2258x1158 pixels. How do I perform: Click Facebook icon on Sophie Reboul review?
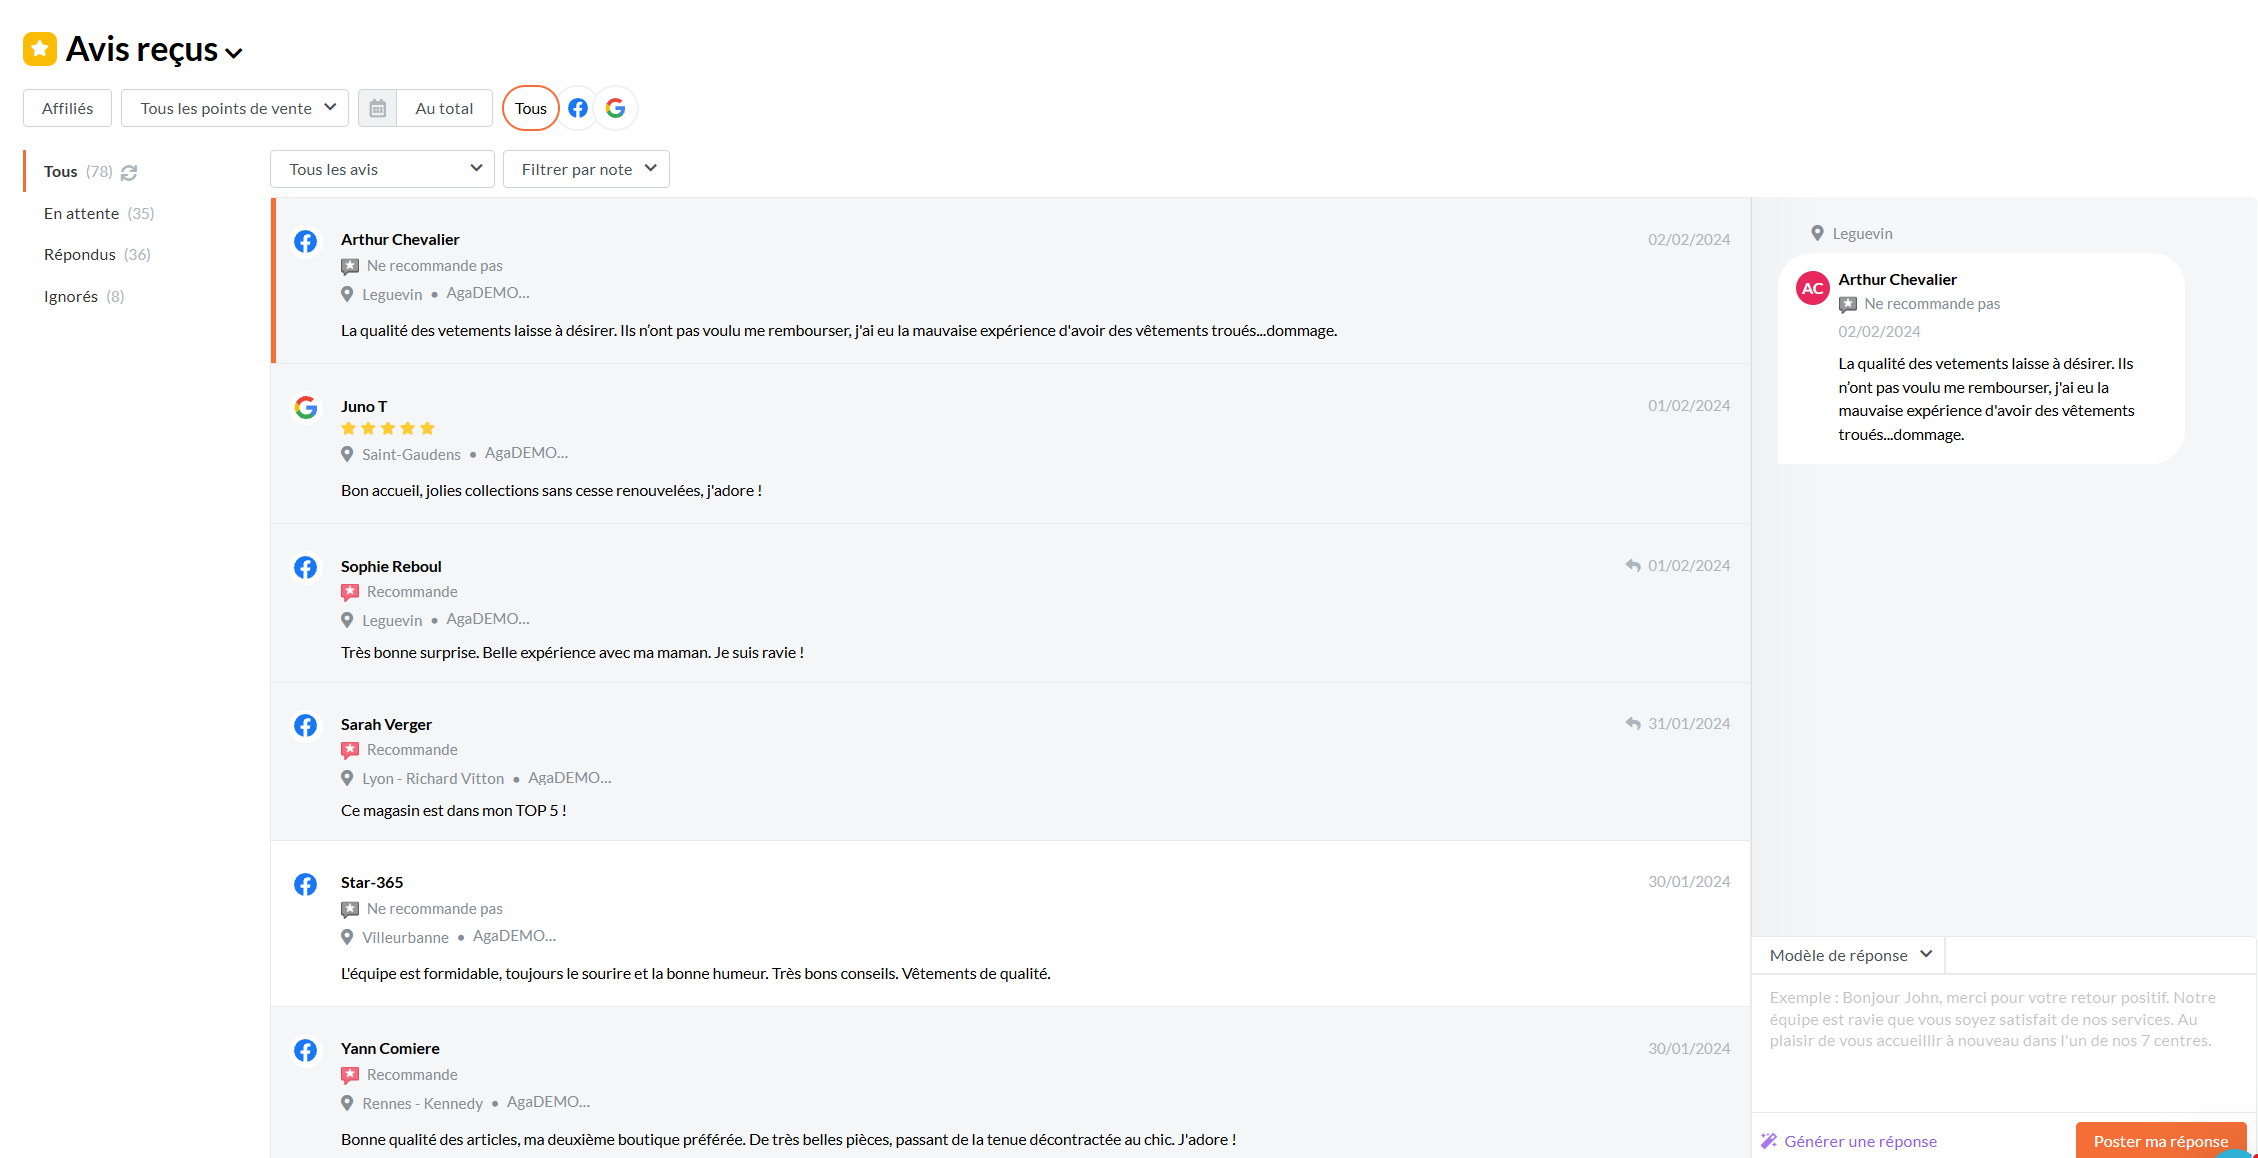coord(305,567)
